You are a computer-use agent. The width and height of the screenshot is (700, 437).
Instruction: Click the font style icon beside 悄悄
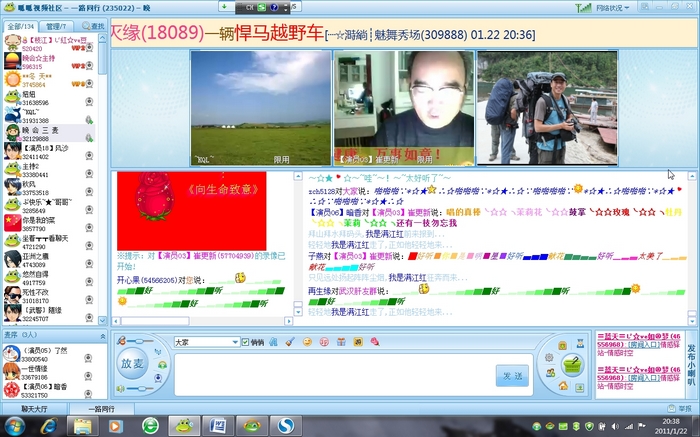pos(273,342)
